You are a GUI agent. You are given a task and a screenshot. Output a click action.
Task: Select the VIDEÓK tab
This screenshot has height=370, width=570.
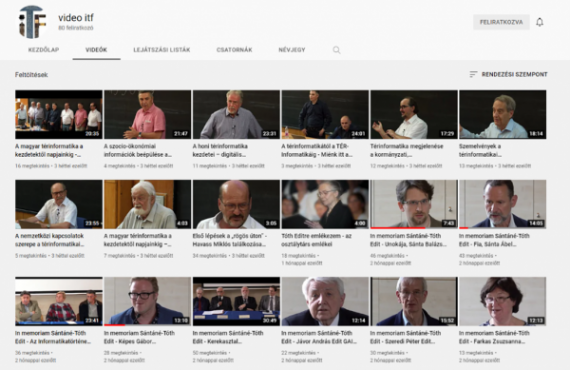[x=96, y=50]
